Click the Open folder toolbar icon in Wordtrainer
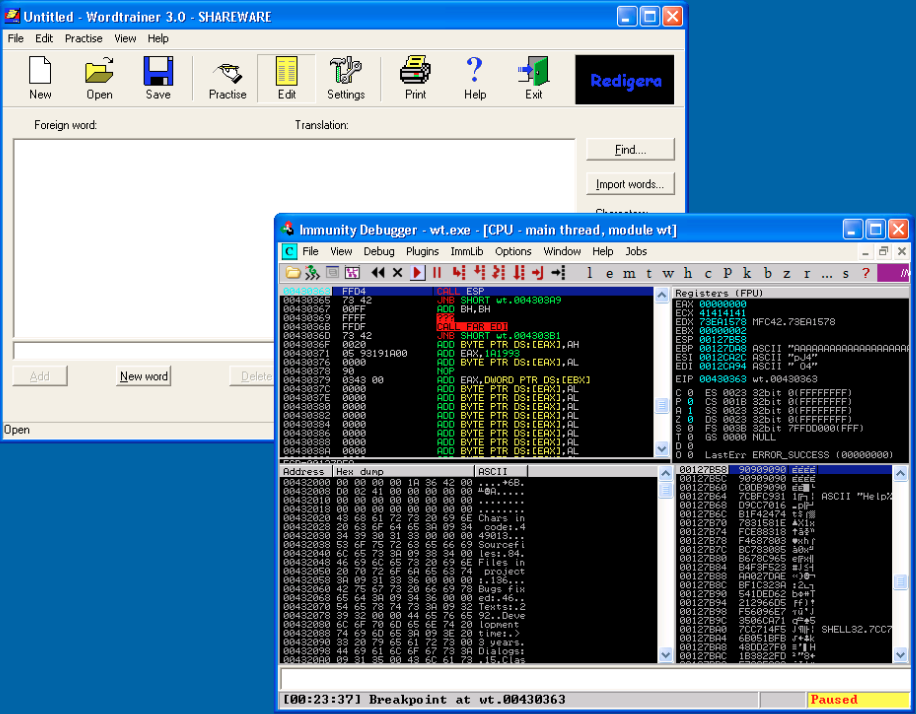916x714 pixels. point(99,78)
